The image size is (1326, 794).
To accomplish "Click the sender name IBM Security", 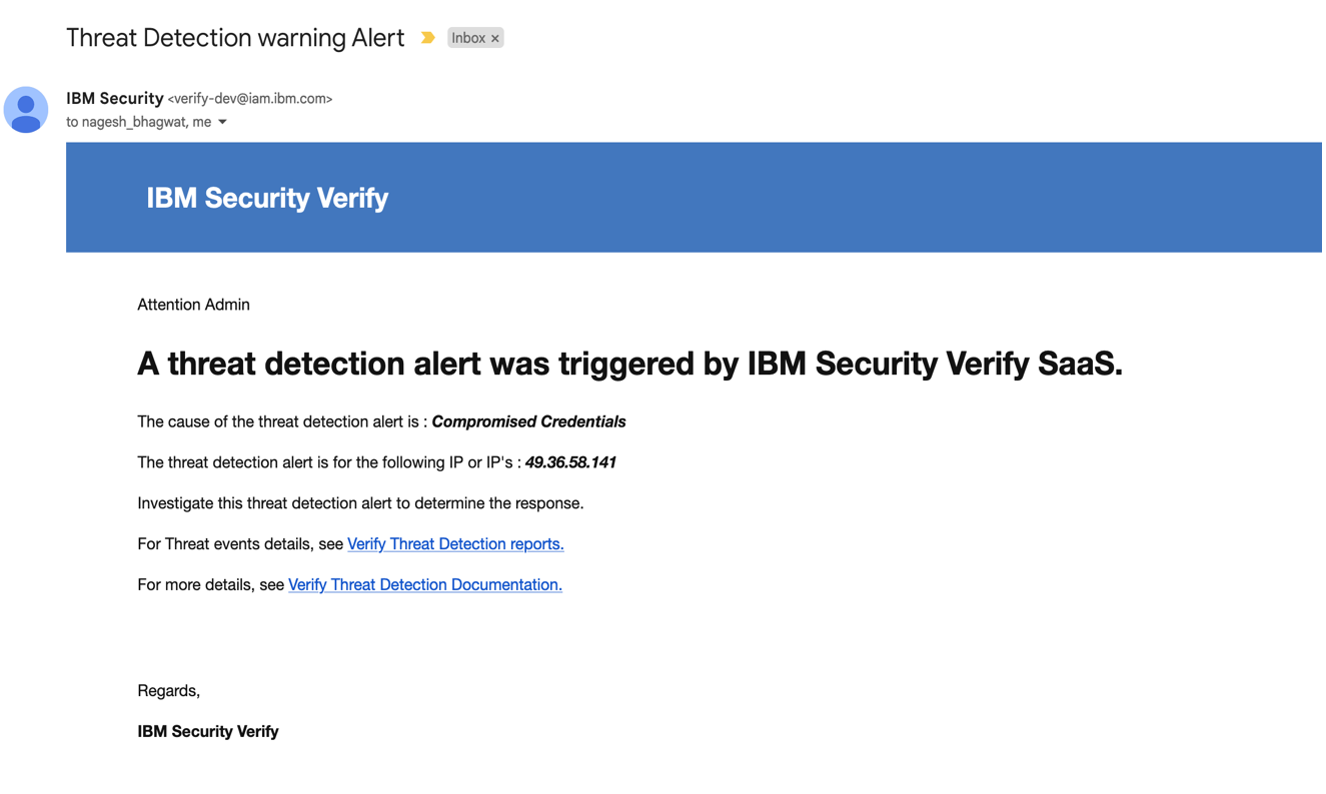I will click(114, 98).
